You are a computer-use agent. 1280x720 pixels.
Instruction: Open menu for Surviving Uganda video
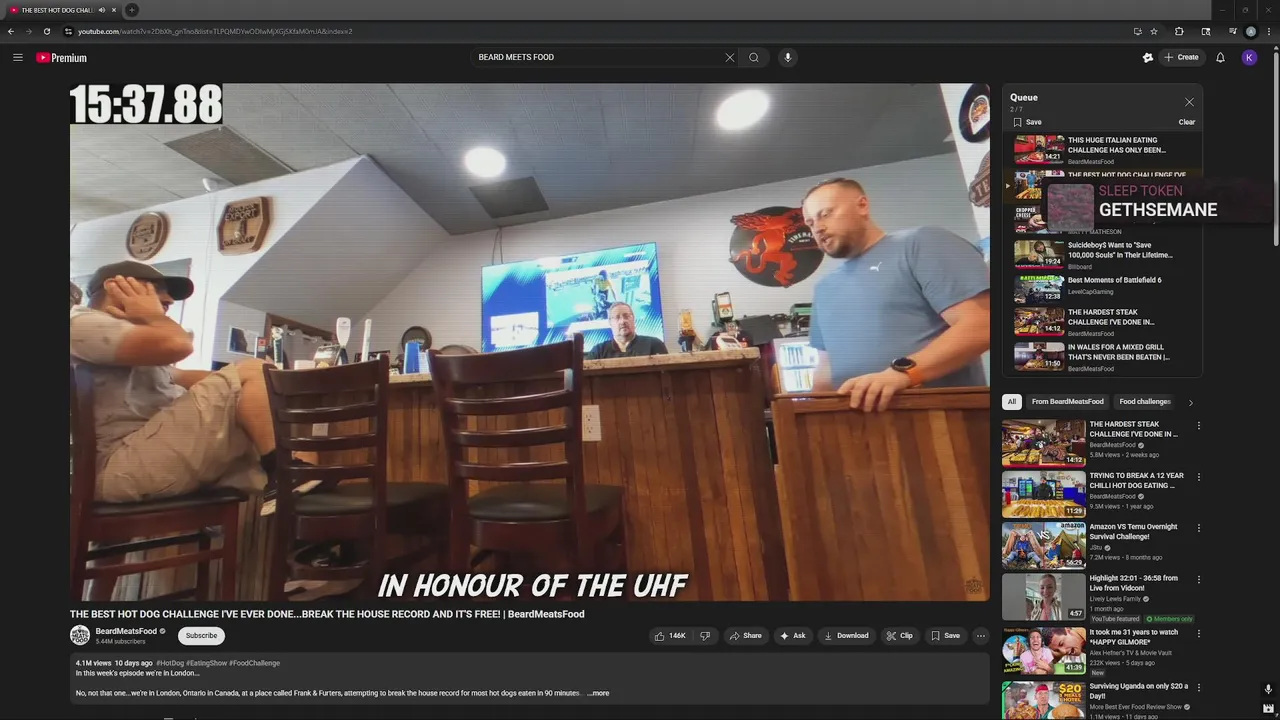(1198, 688)
